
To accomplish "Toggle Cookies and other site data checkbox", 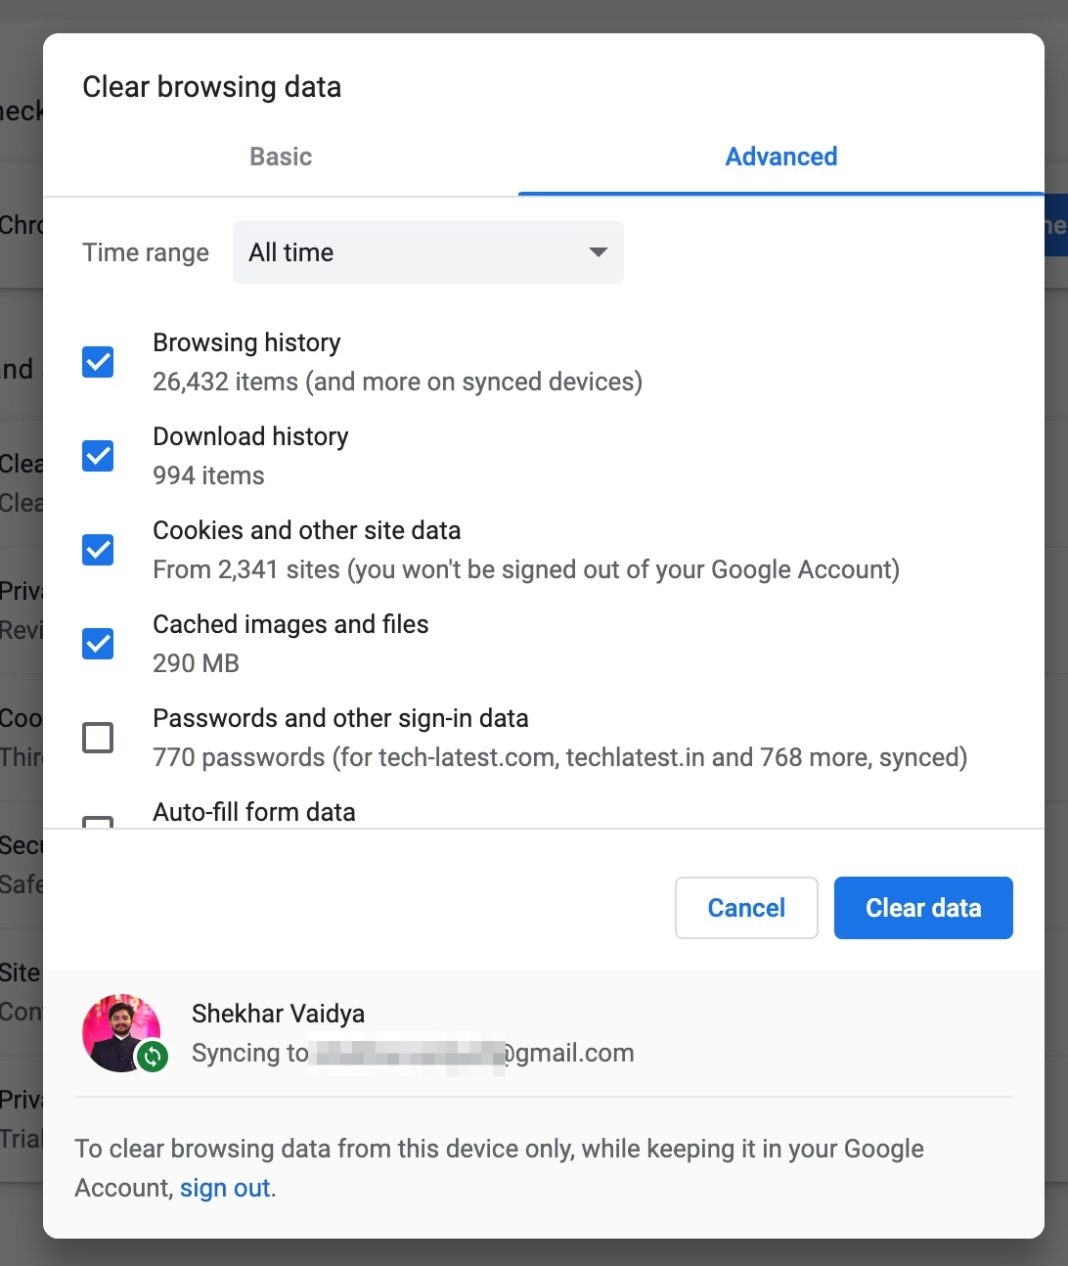I will (x=98, y=550).
